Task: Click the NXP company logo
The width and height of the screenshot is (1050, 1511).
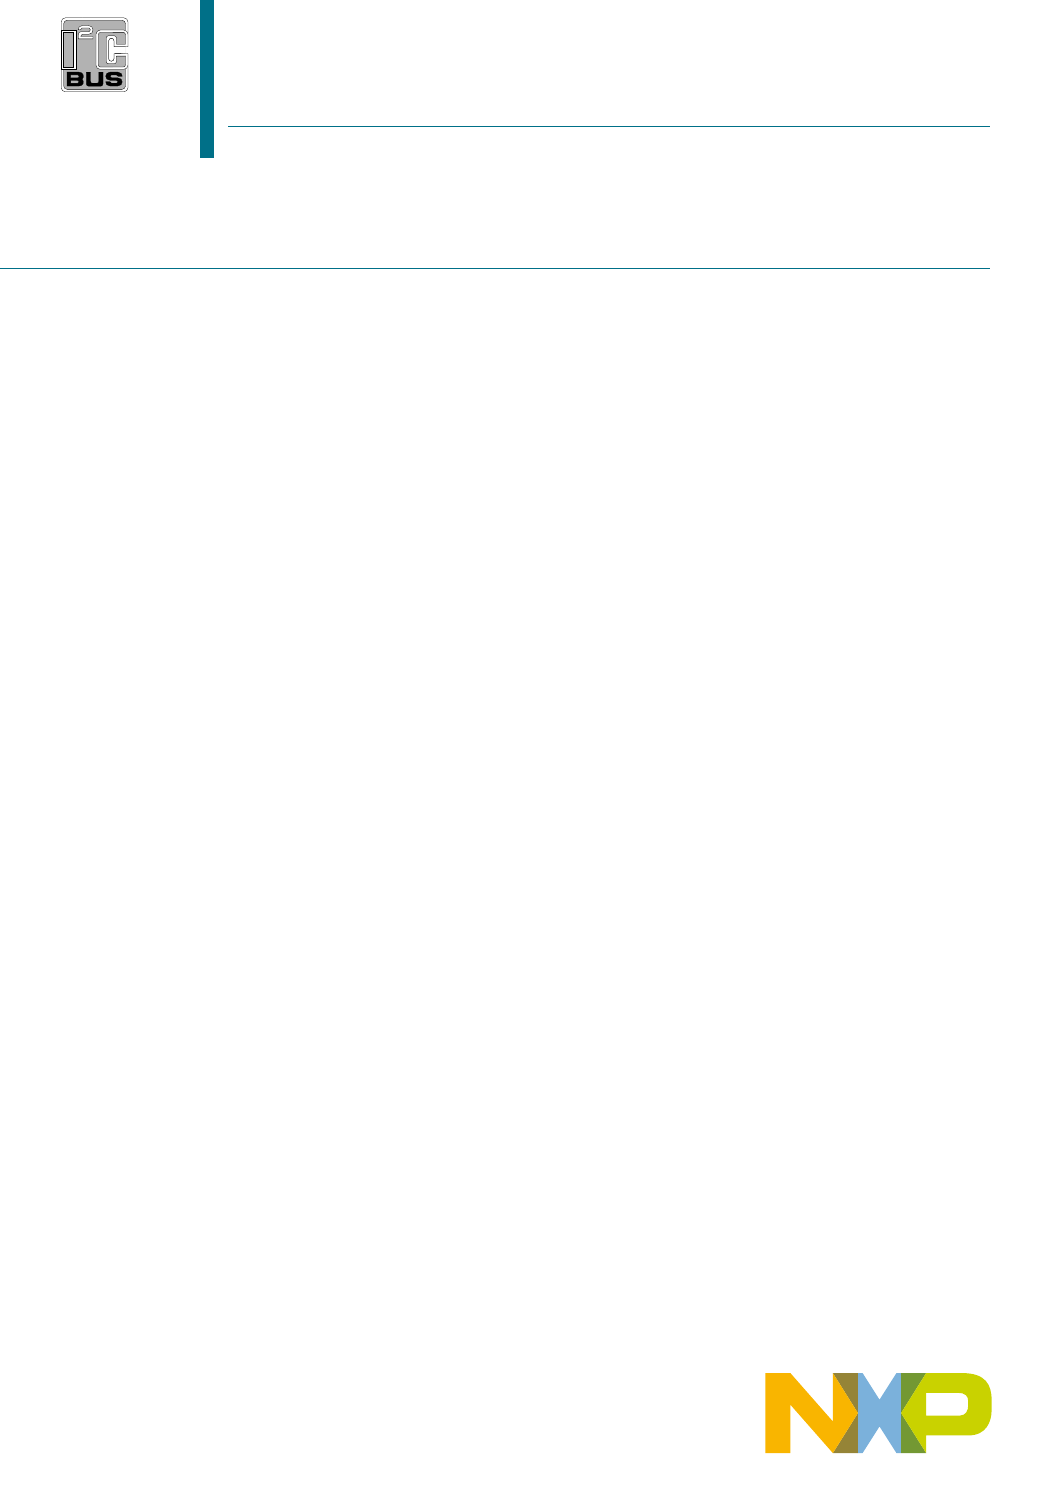Action: 878,1412
